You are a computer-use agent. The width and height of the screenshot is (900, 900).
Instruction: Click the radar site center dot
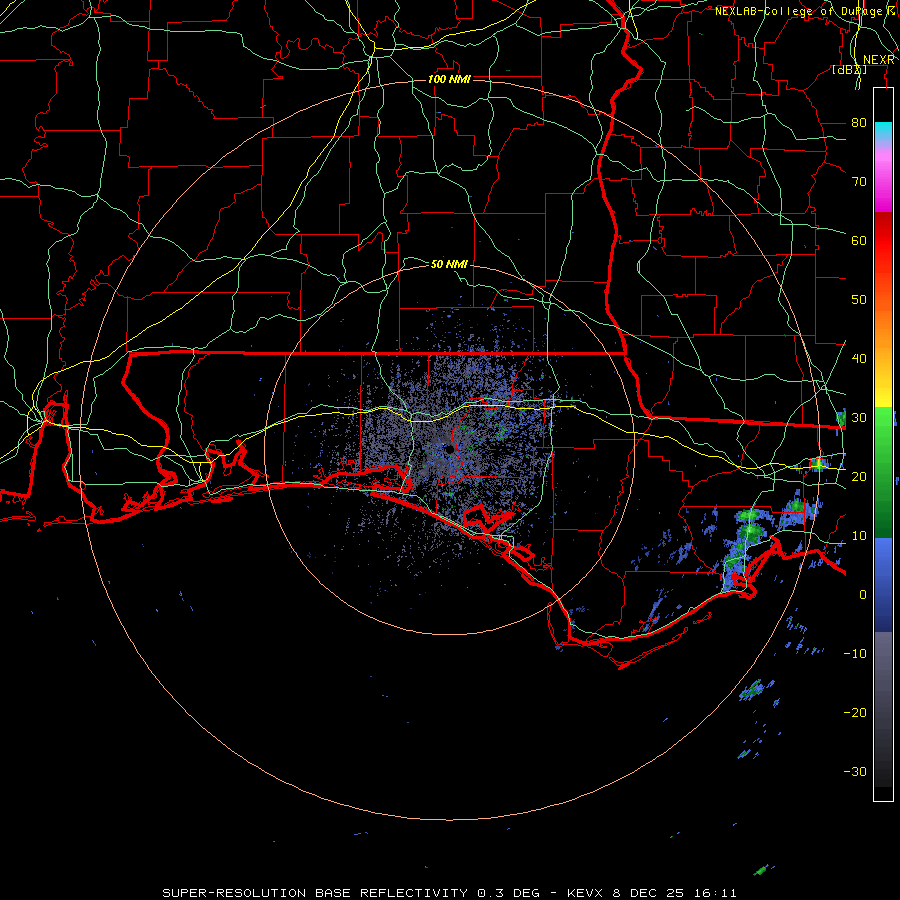pos(449,449)
